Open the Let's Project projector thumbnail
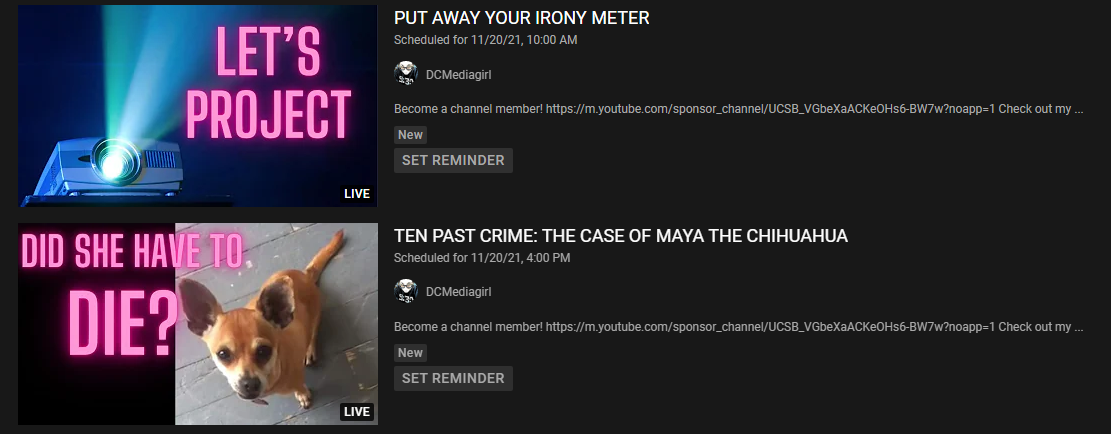The image size is (1111, 434). pos(198,106)
